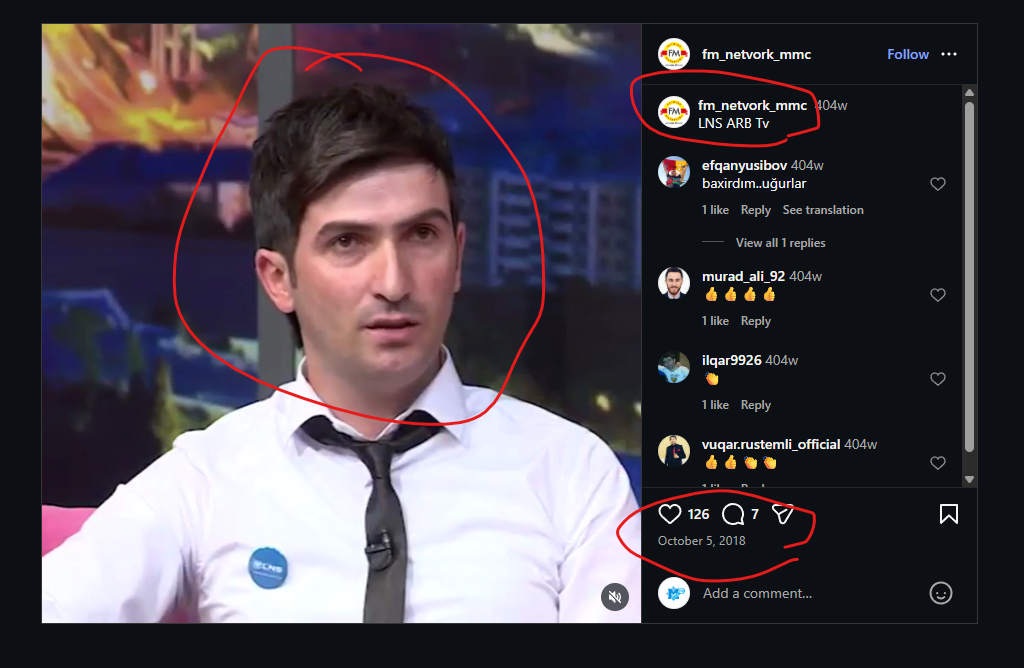
Task: Like ilqar9926's comment with the heart
Action: click(938, 379)
